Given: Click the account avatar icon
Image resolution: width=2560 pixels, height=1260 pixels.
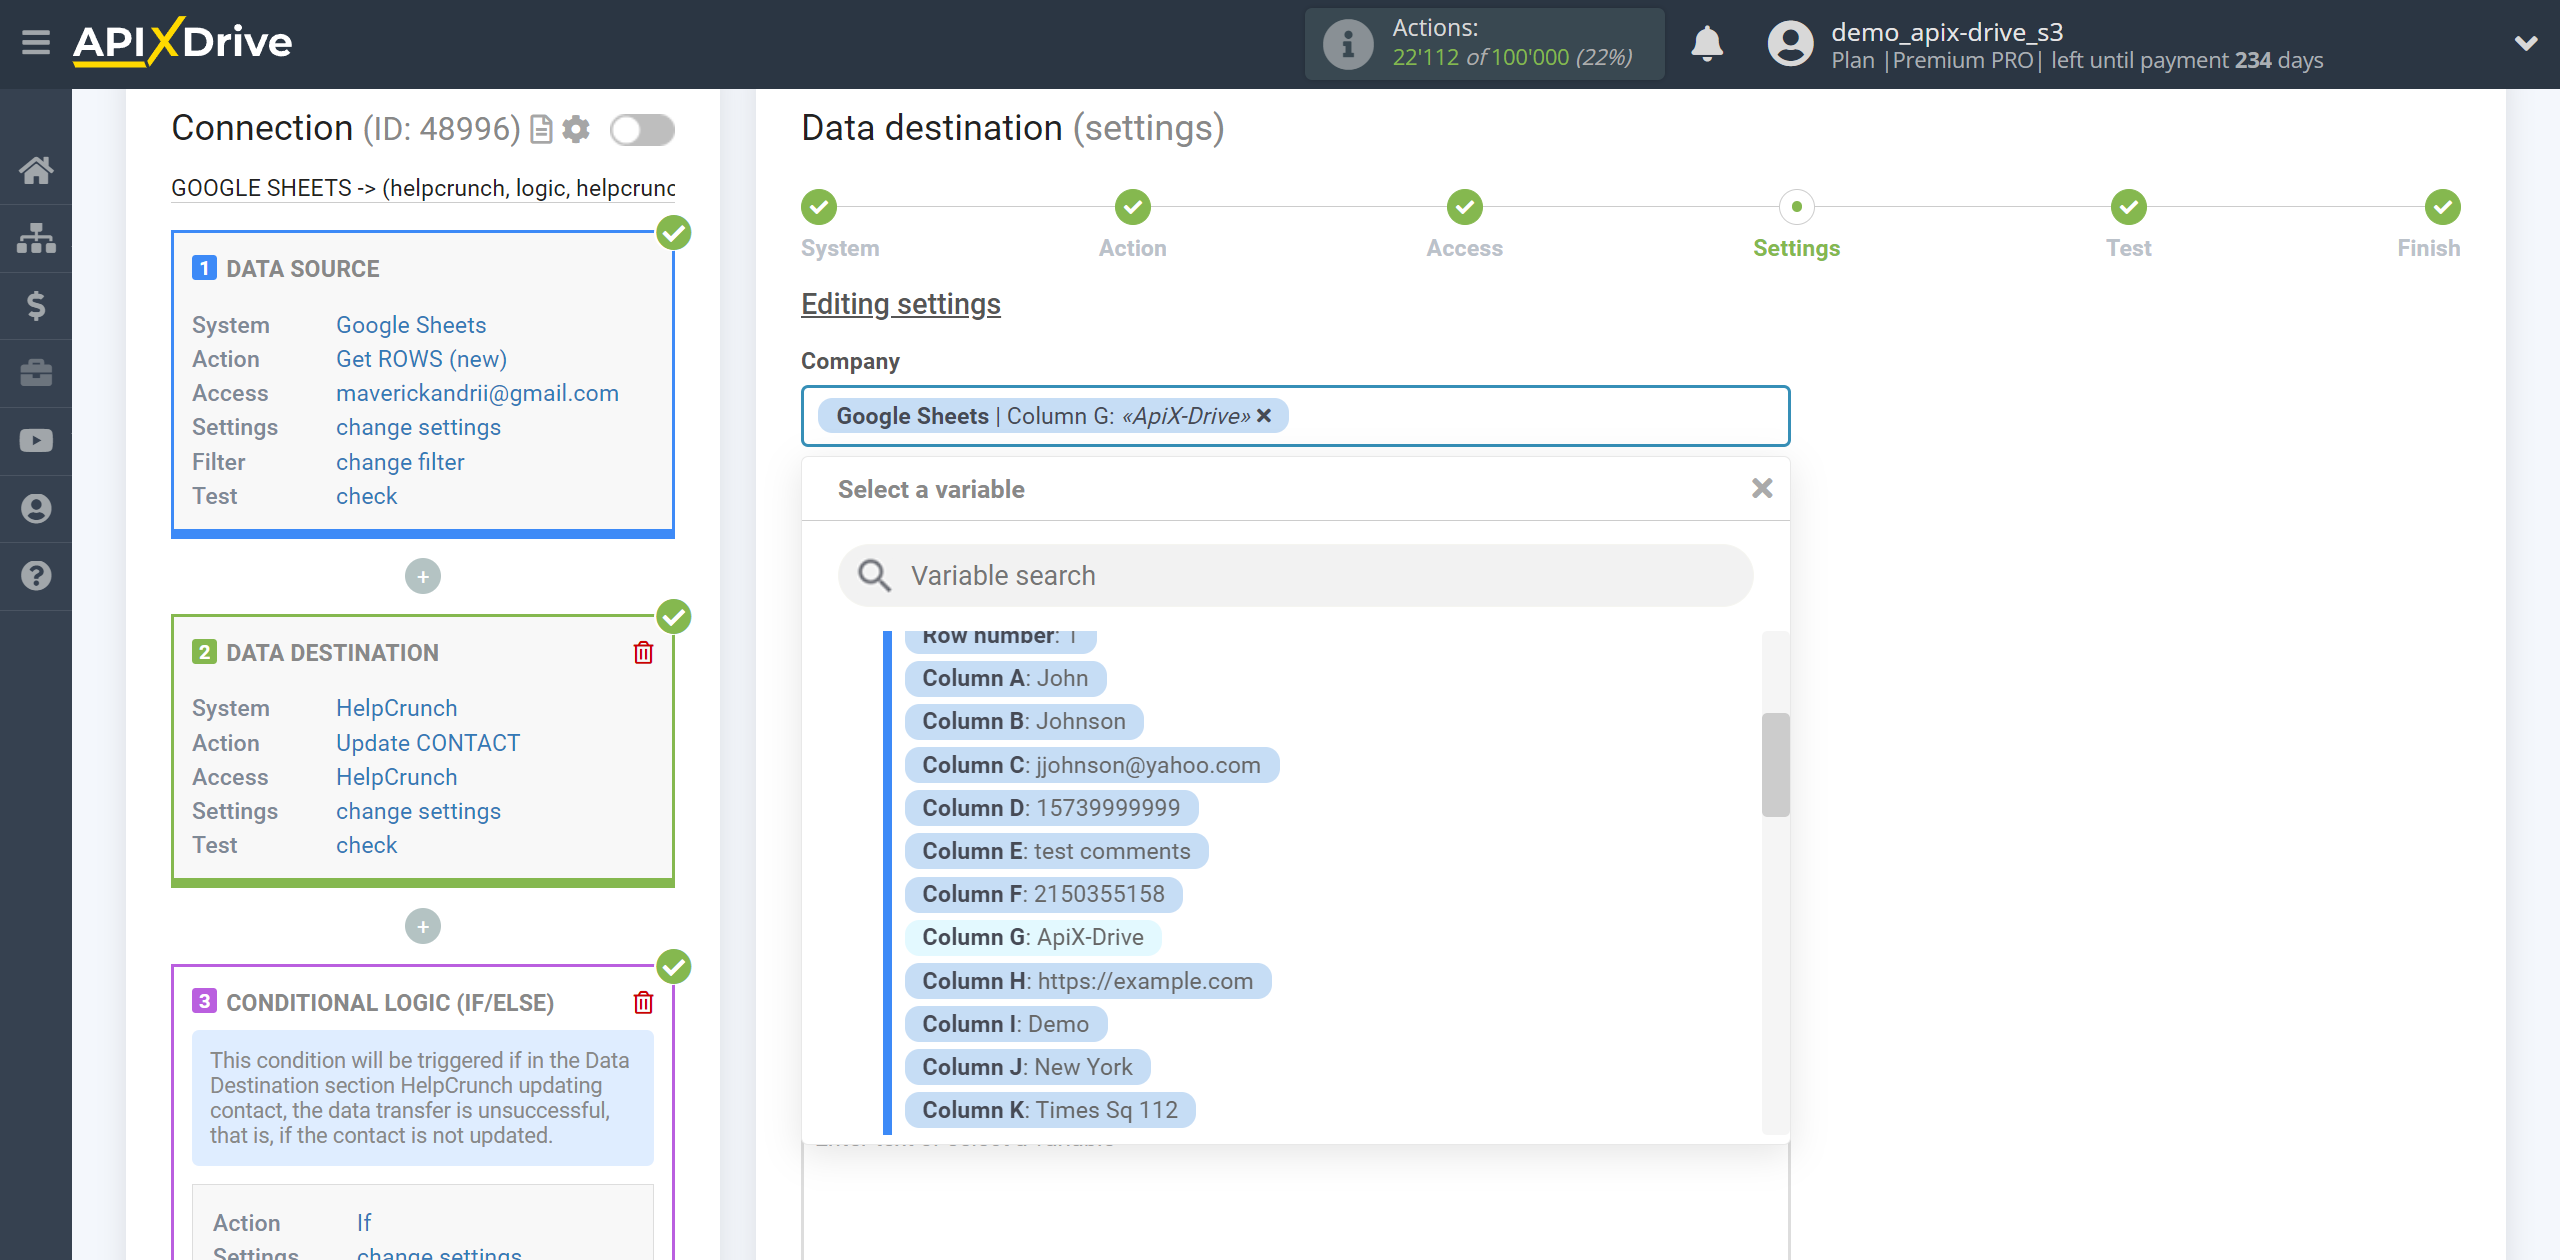Looking at the screenshot, I should point(1790,44).
